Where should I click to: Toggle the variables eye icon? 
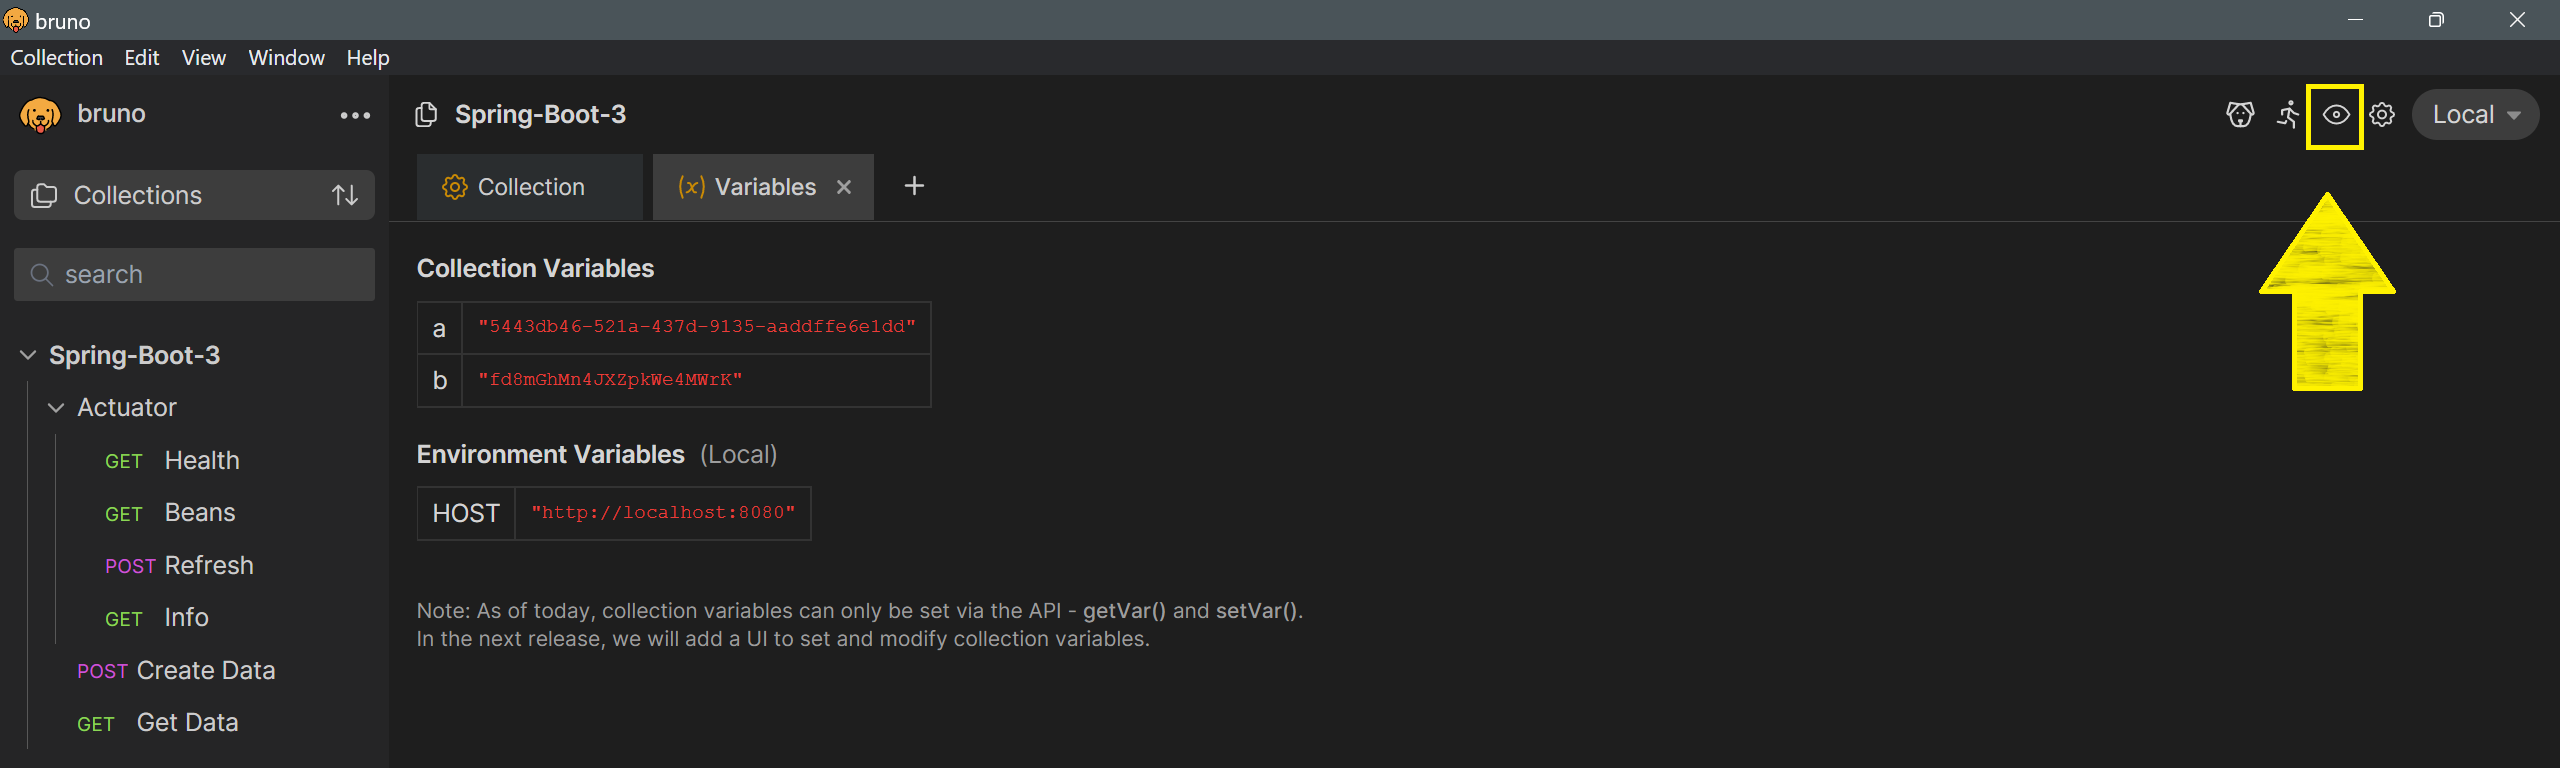[x=2335, y=115]
